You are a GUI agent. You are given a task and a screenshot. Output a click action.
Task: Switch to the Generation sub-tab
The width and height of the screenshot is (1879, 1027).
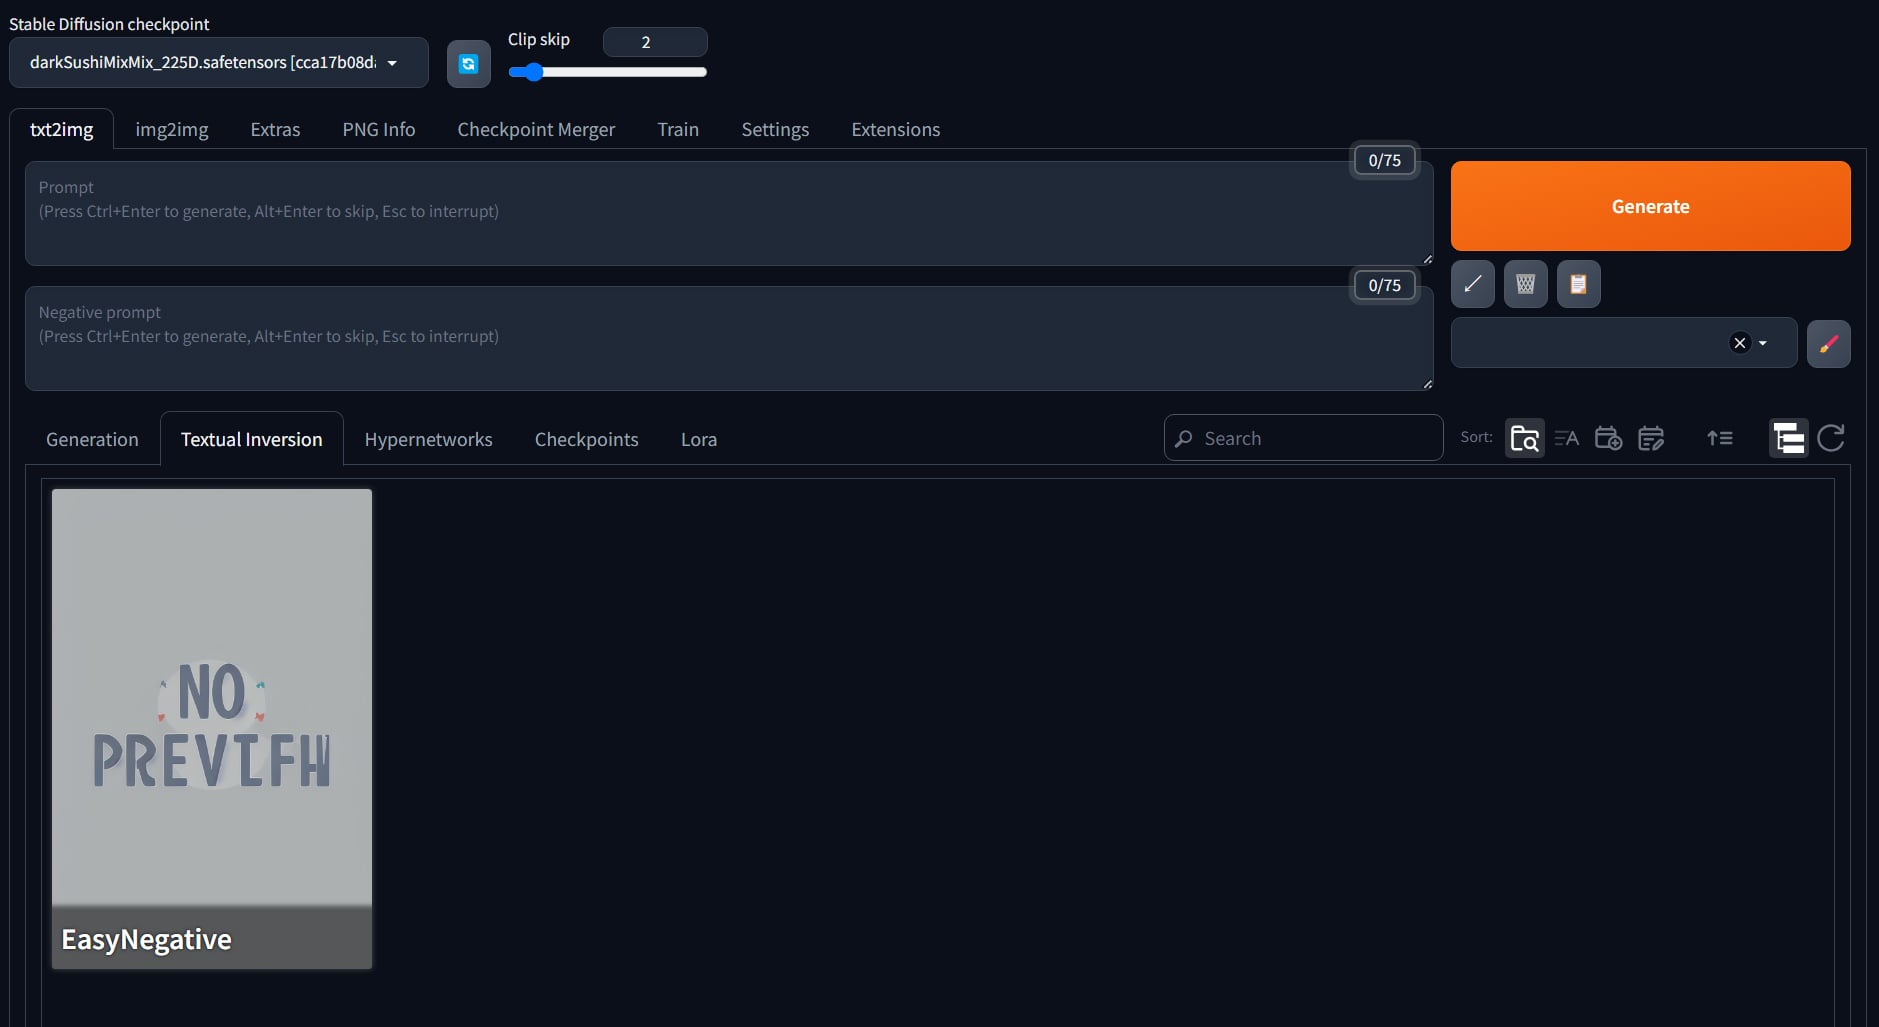(x=92, y=439)
